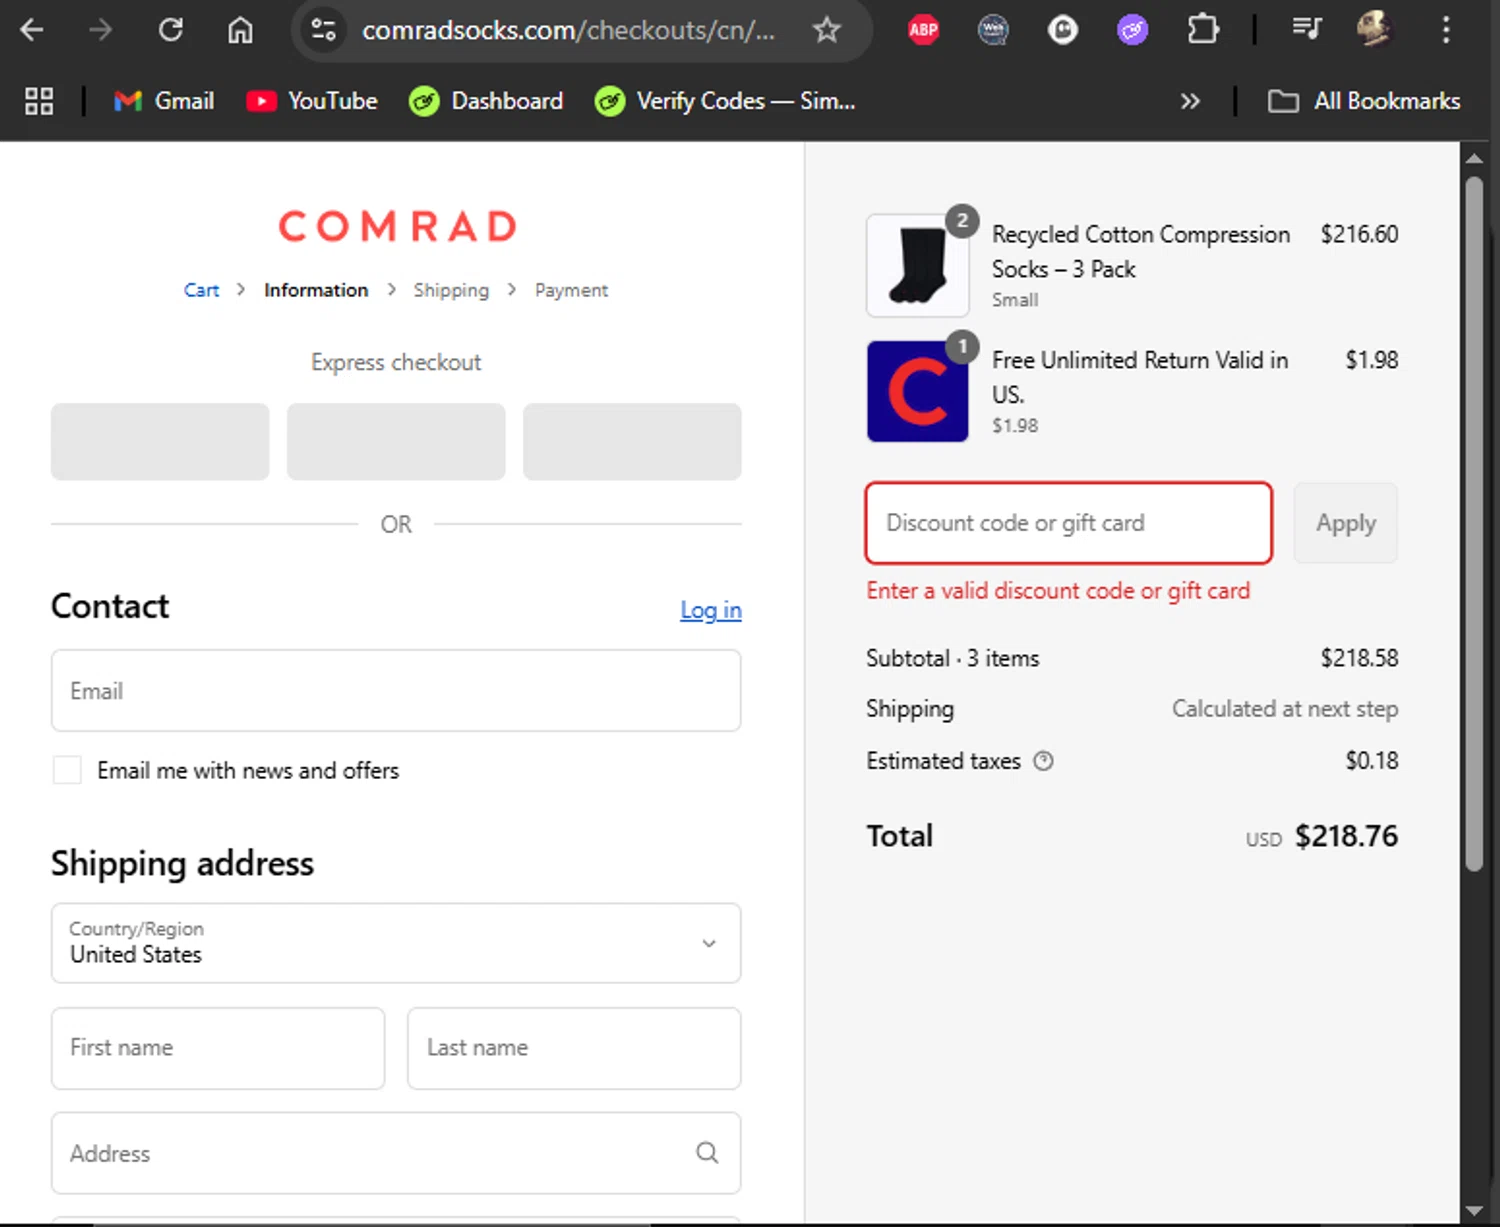Select the Payment breadcrumb step
The height and width of the screenshot is (1227, 1500).
pyautogui.click(x=571, y=290)
